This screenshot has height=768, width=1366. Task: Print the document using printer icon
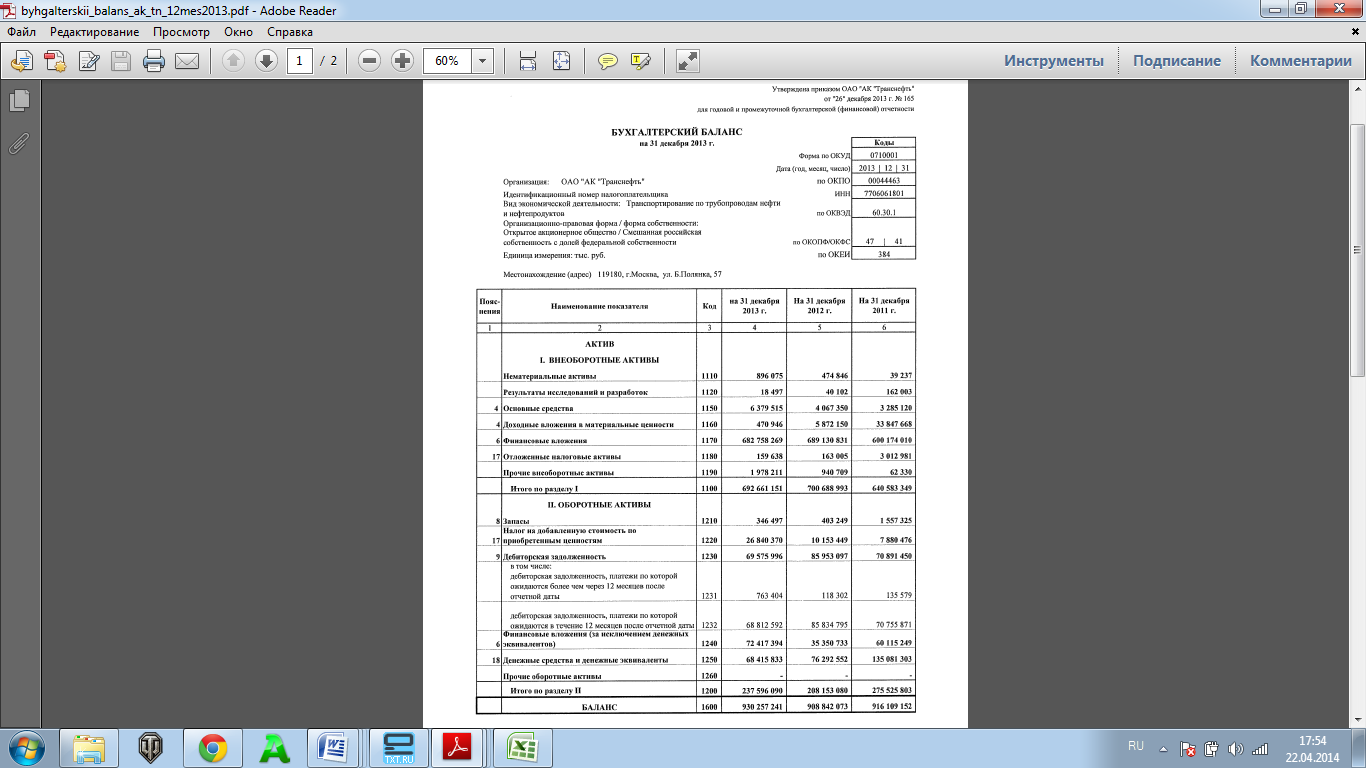point(154,61)
